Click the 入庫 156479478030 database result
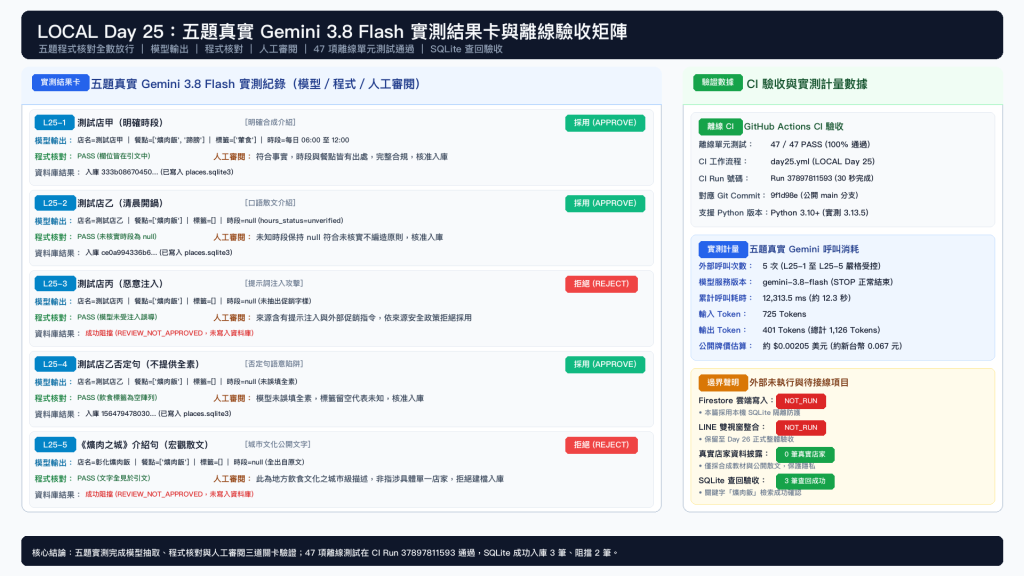 click(158, 413)
